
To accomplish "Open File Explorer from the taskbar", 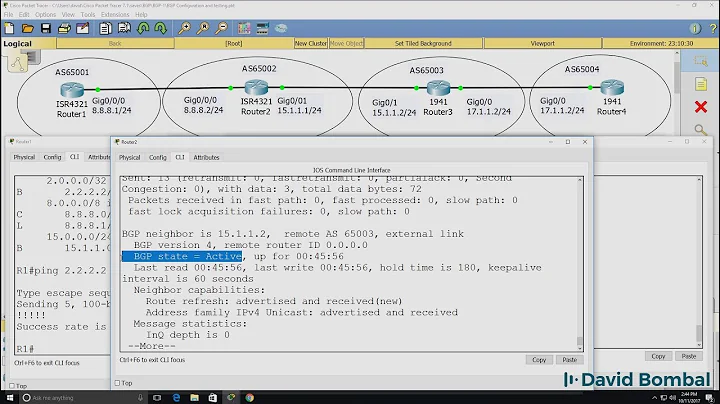I will 194,398.
